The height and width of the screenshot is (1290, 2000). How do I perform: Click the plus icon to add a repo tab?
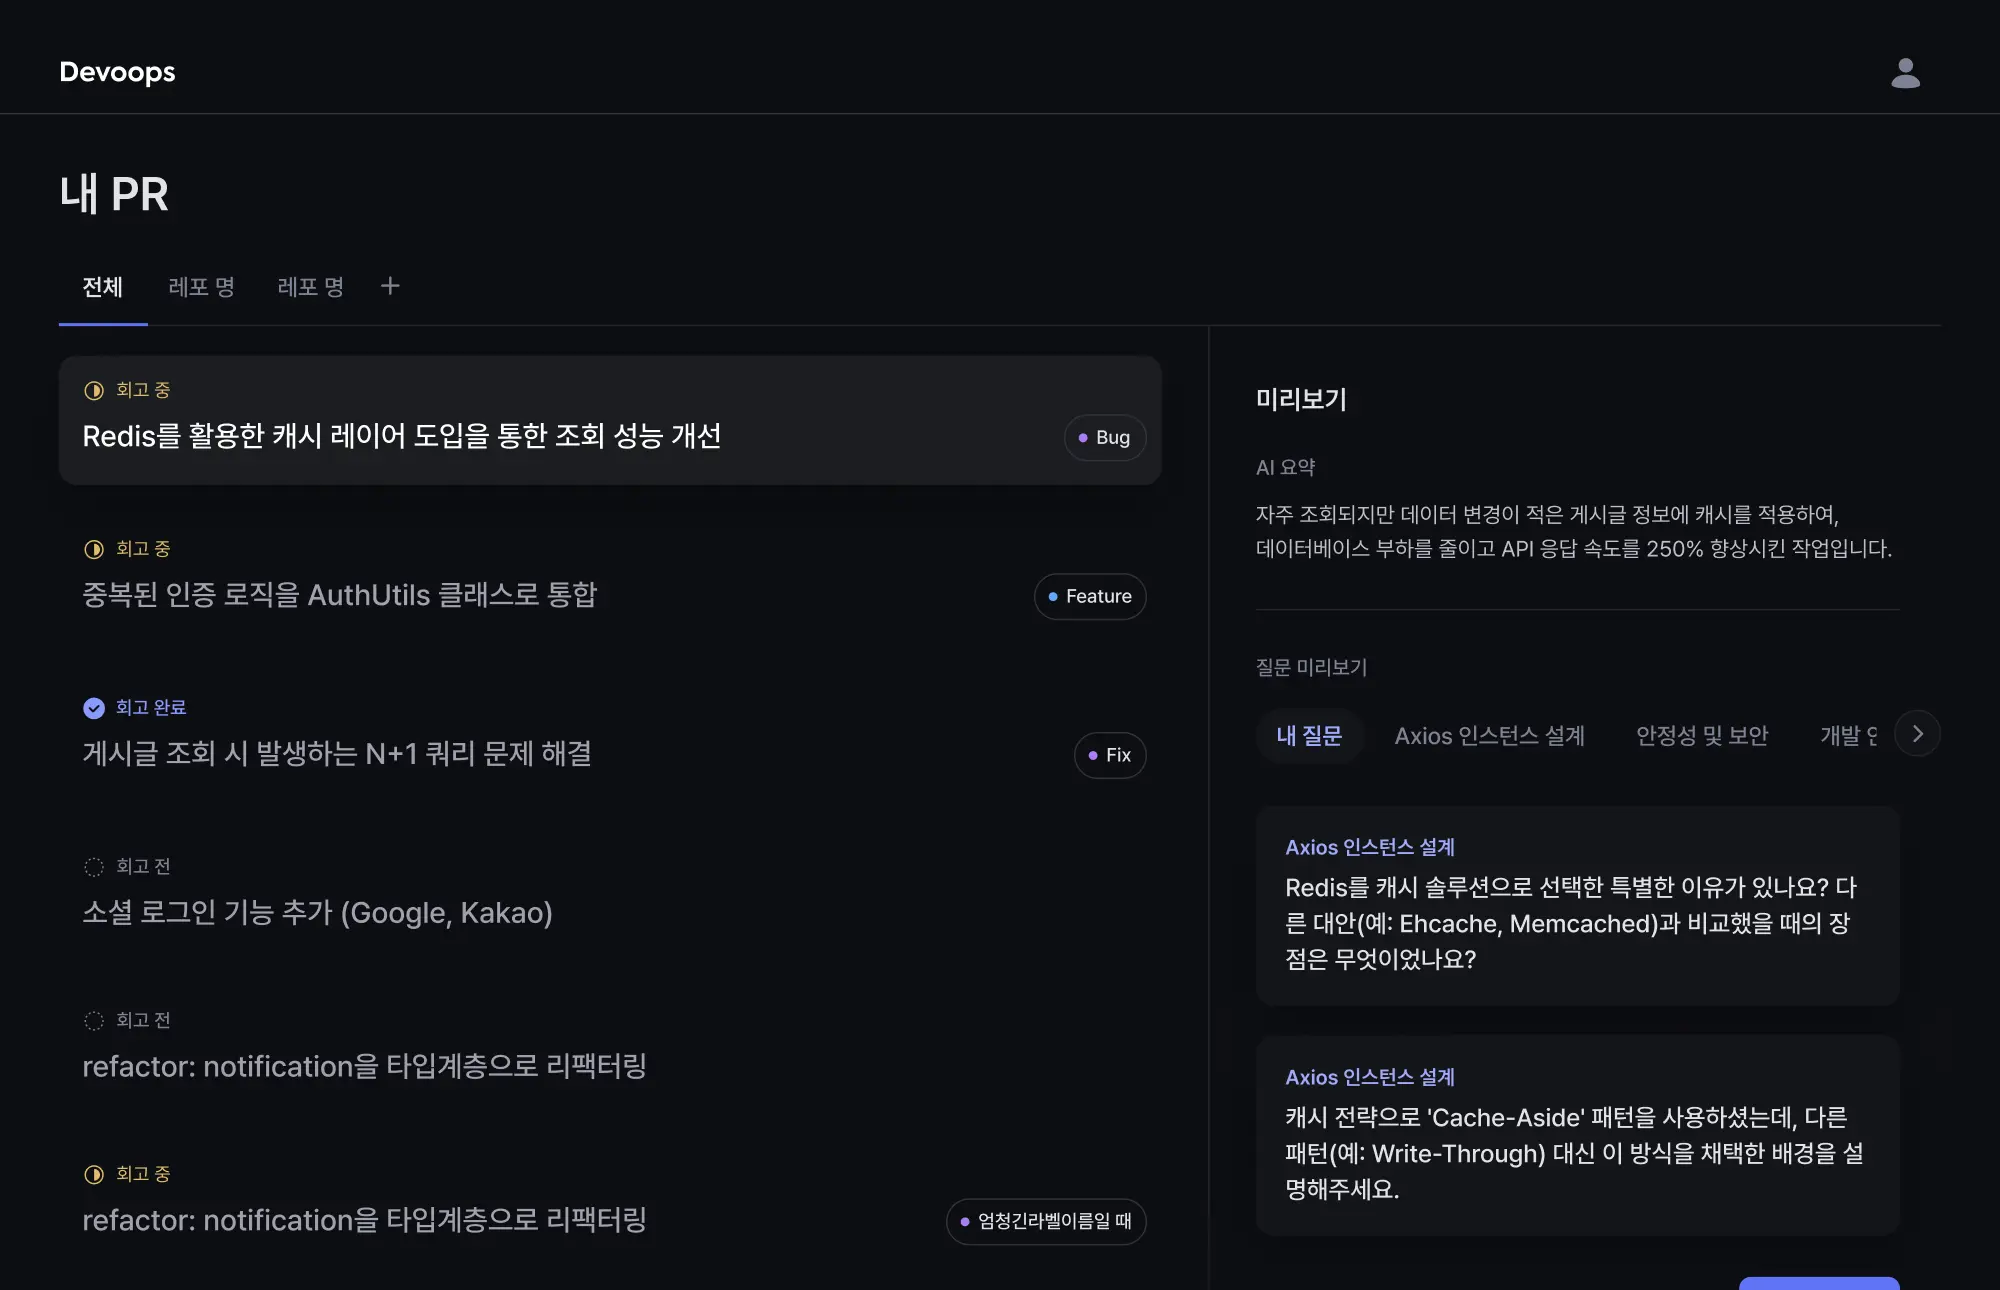[390, 286]
